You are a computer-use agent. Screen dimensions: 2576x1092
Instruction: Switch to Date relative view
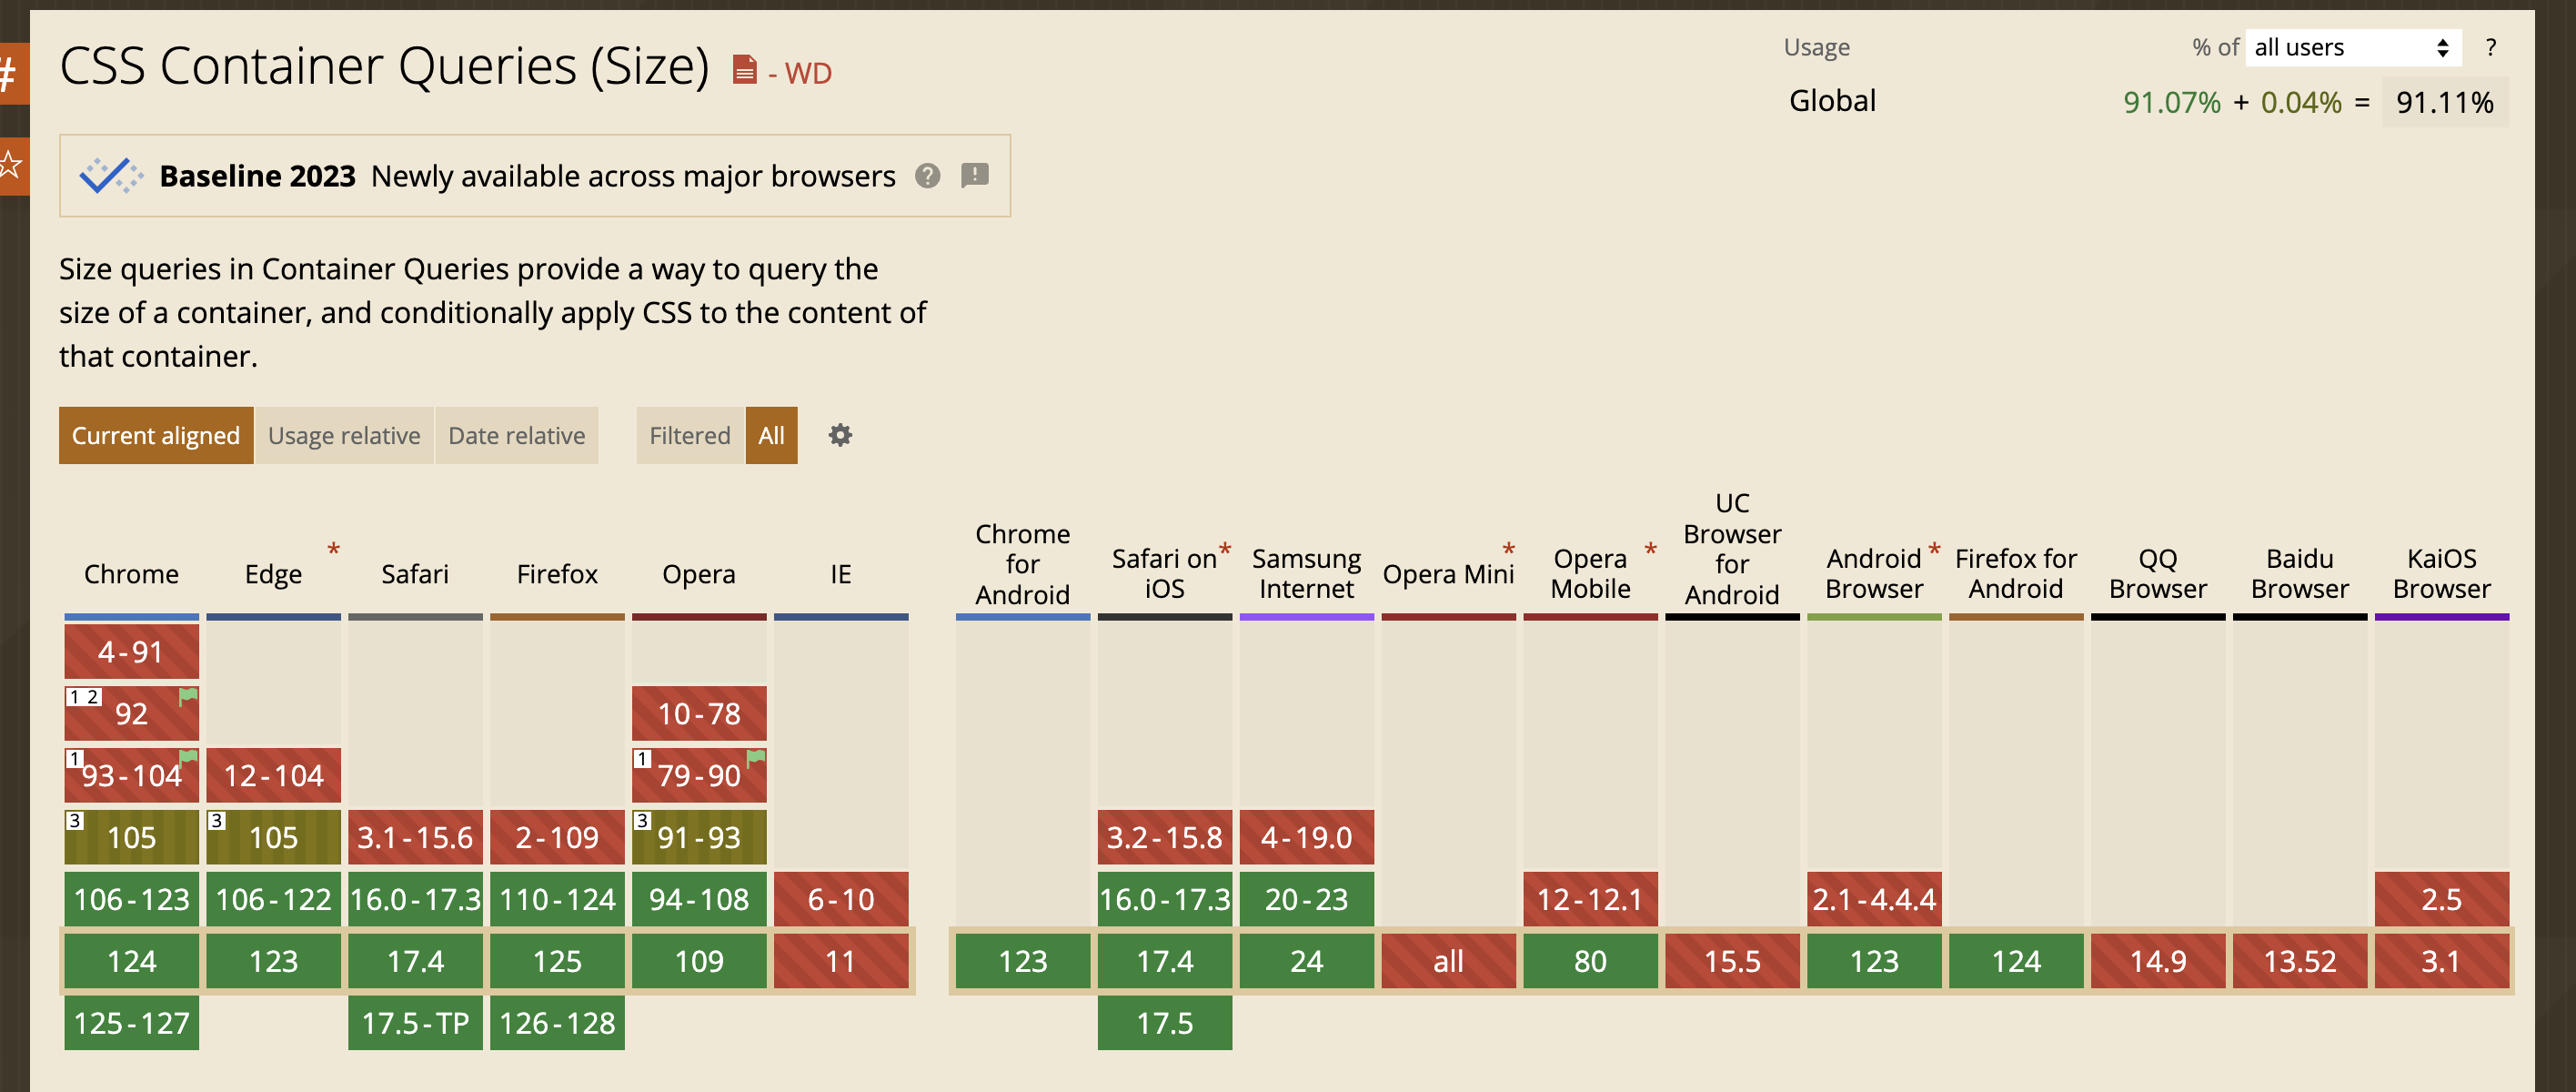(x=516, y=435)
